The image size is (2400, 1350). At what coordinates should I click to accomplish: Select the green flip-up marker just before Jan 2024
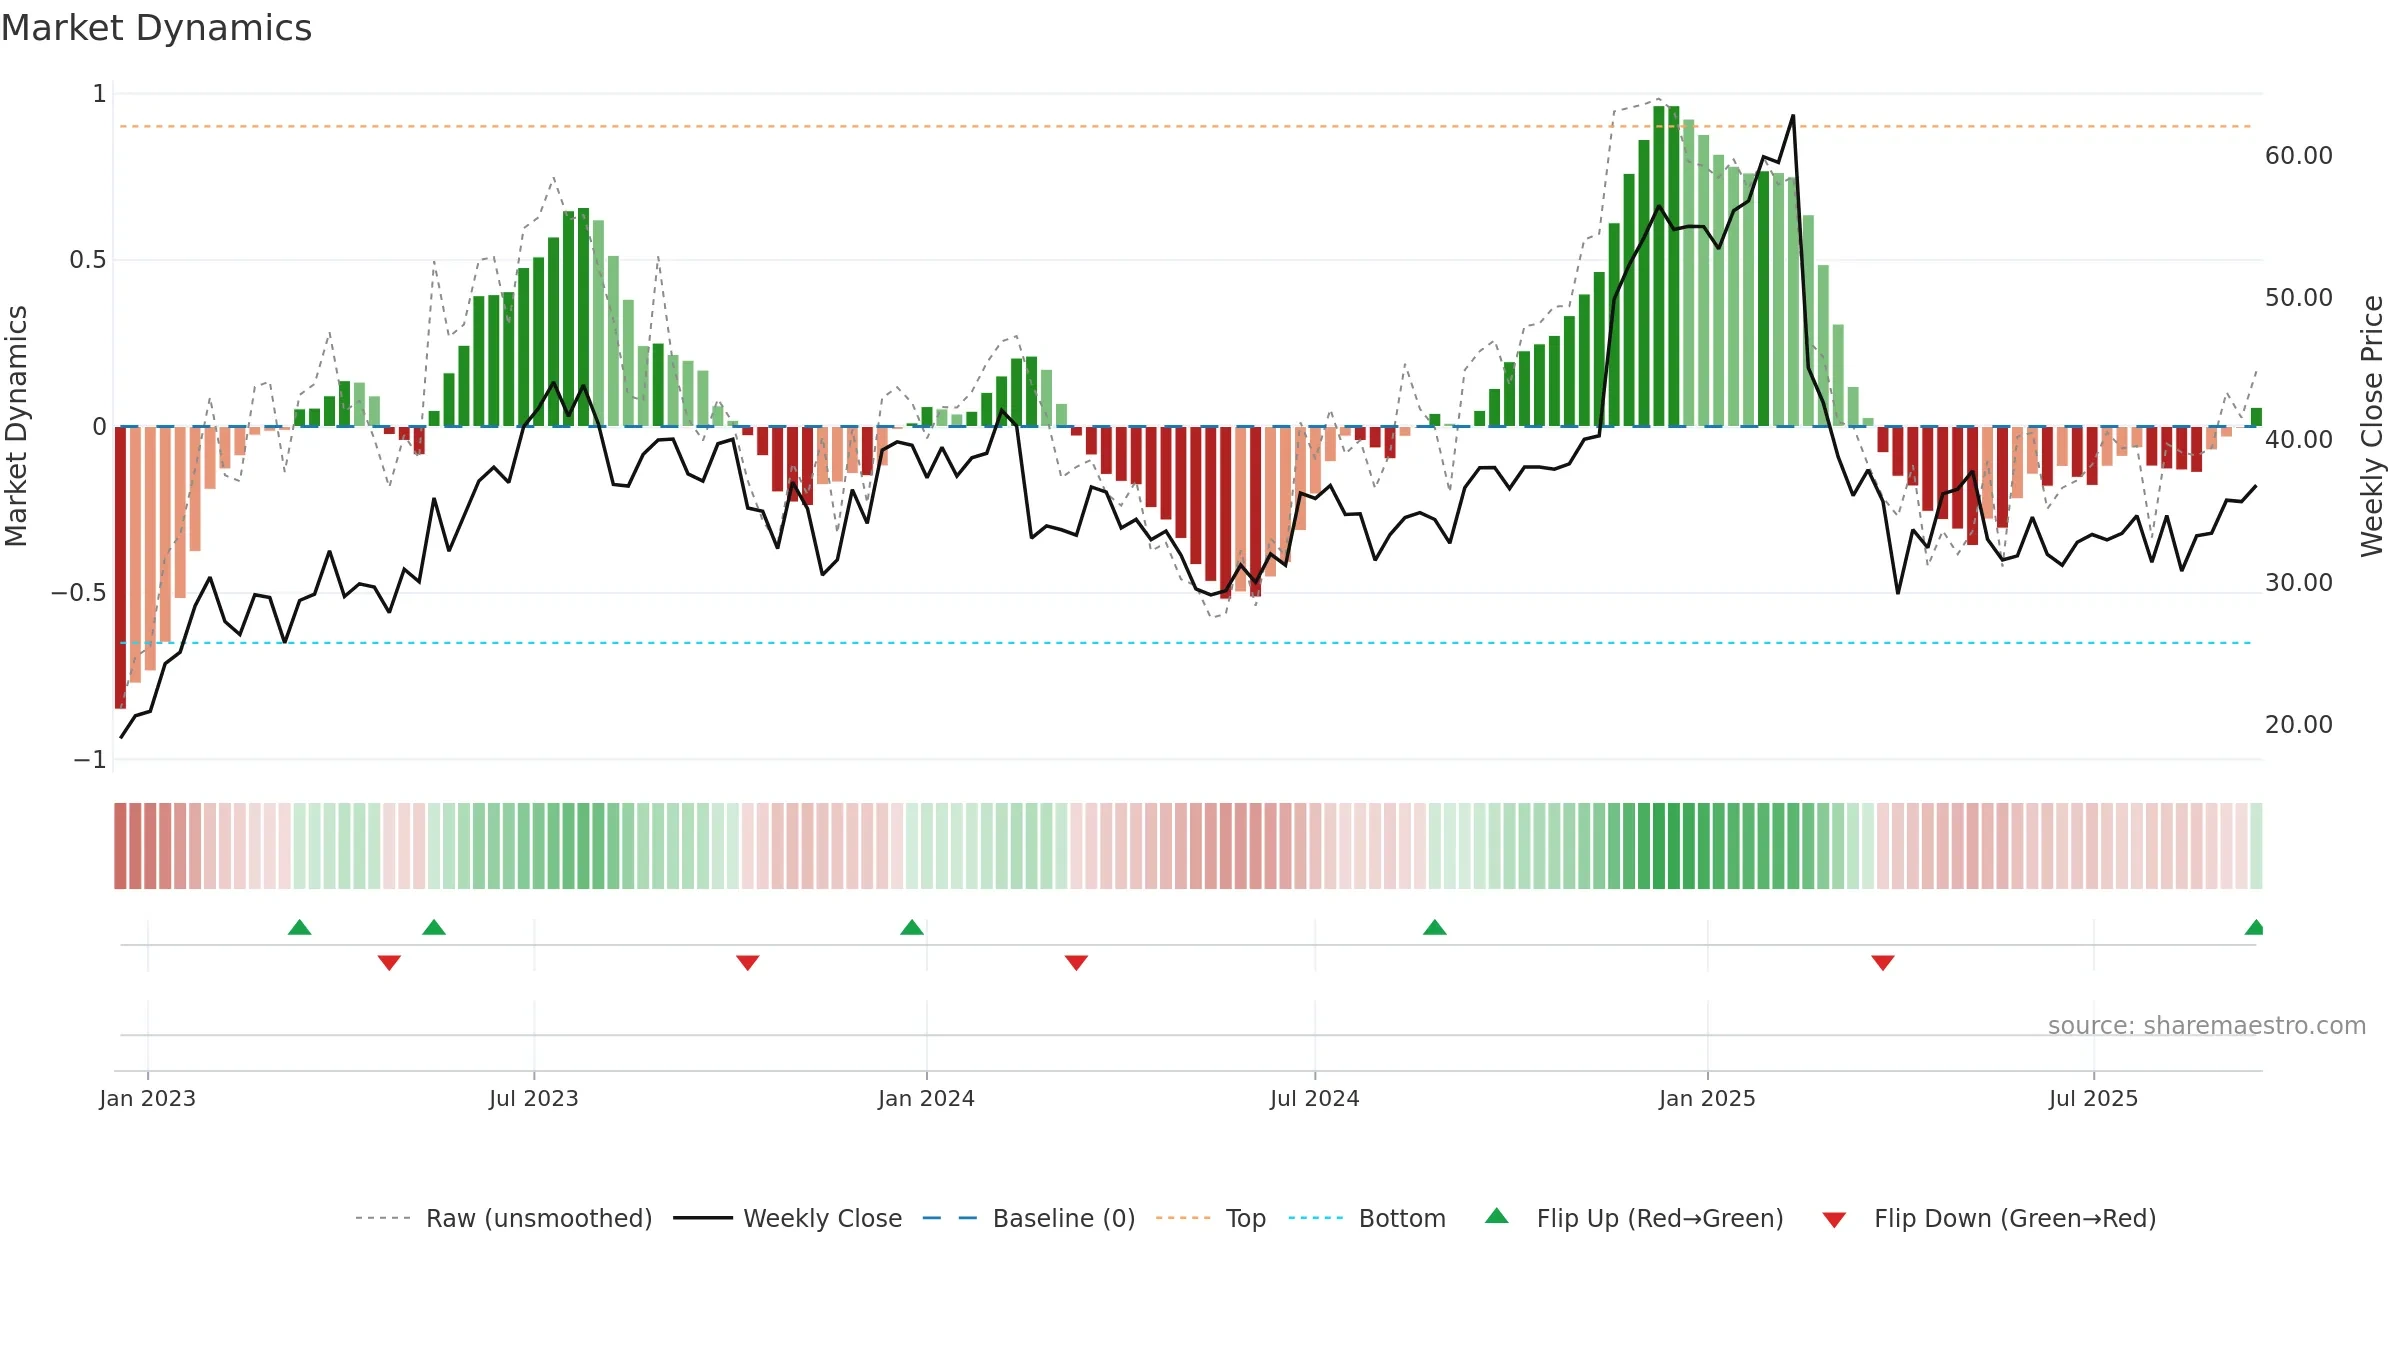pyautogui.click(x=912, y=927)
